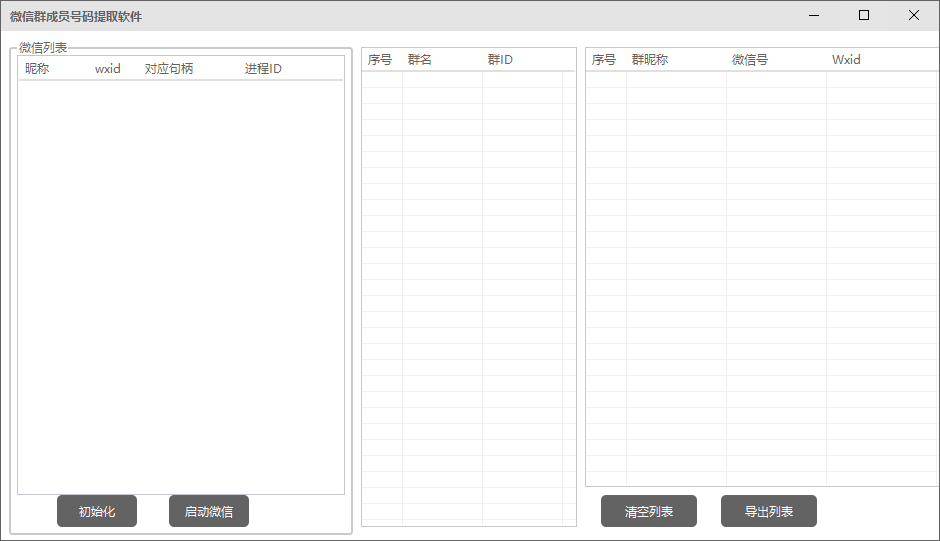Image resolution: width=940 pixels, height=541 pixels.
Task: Export the list via 导出列表
Action: tap(769, 511)
